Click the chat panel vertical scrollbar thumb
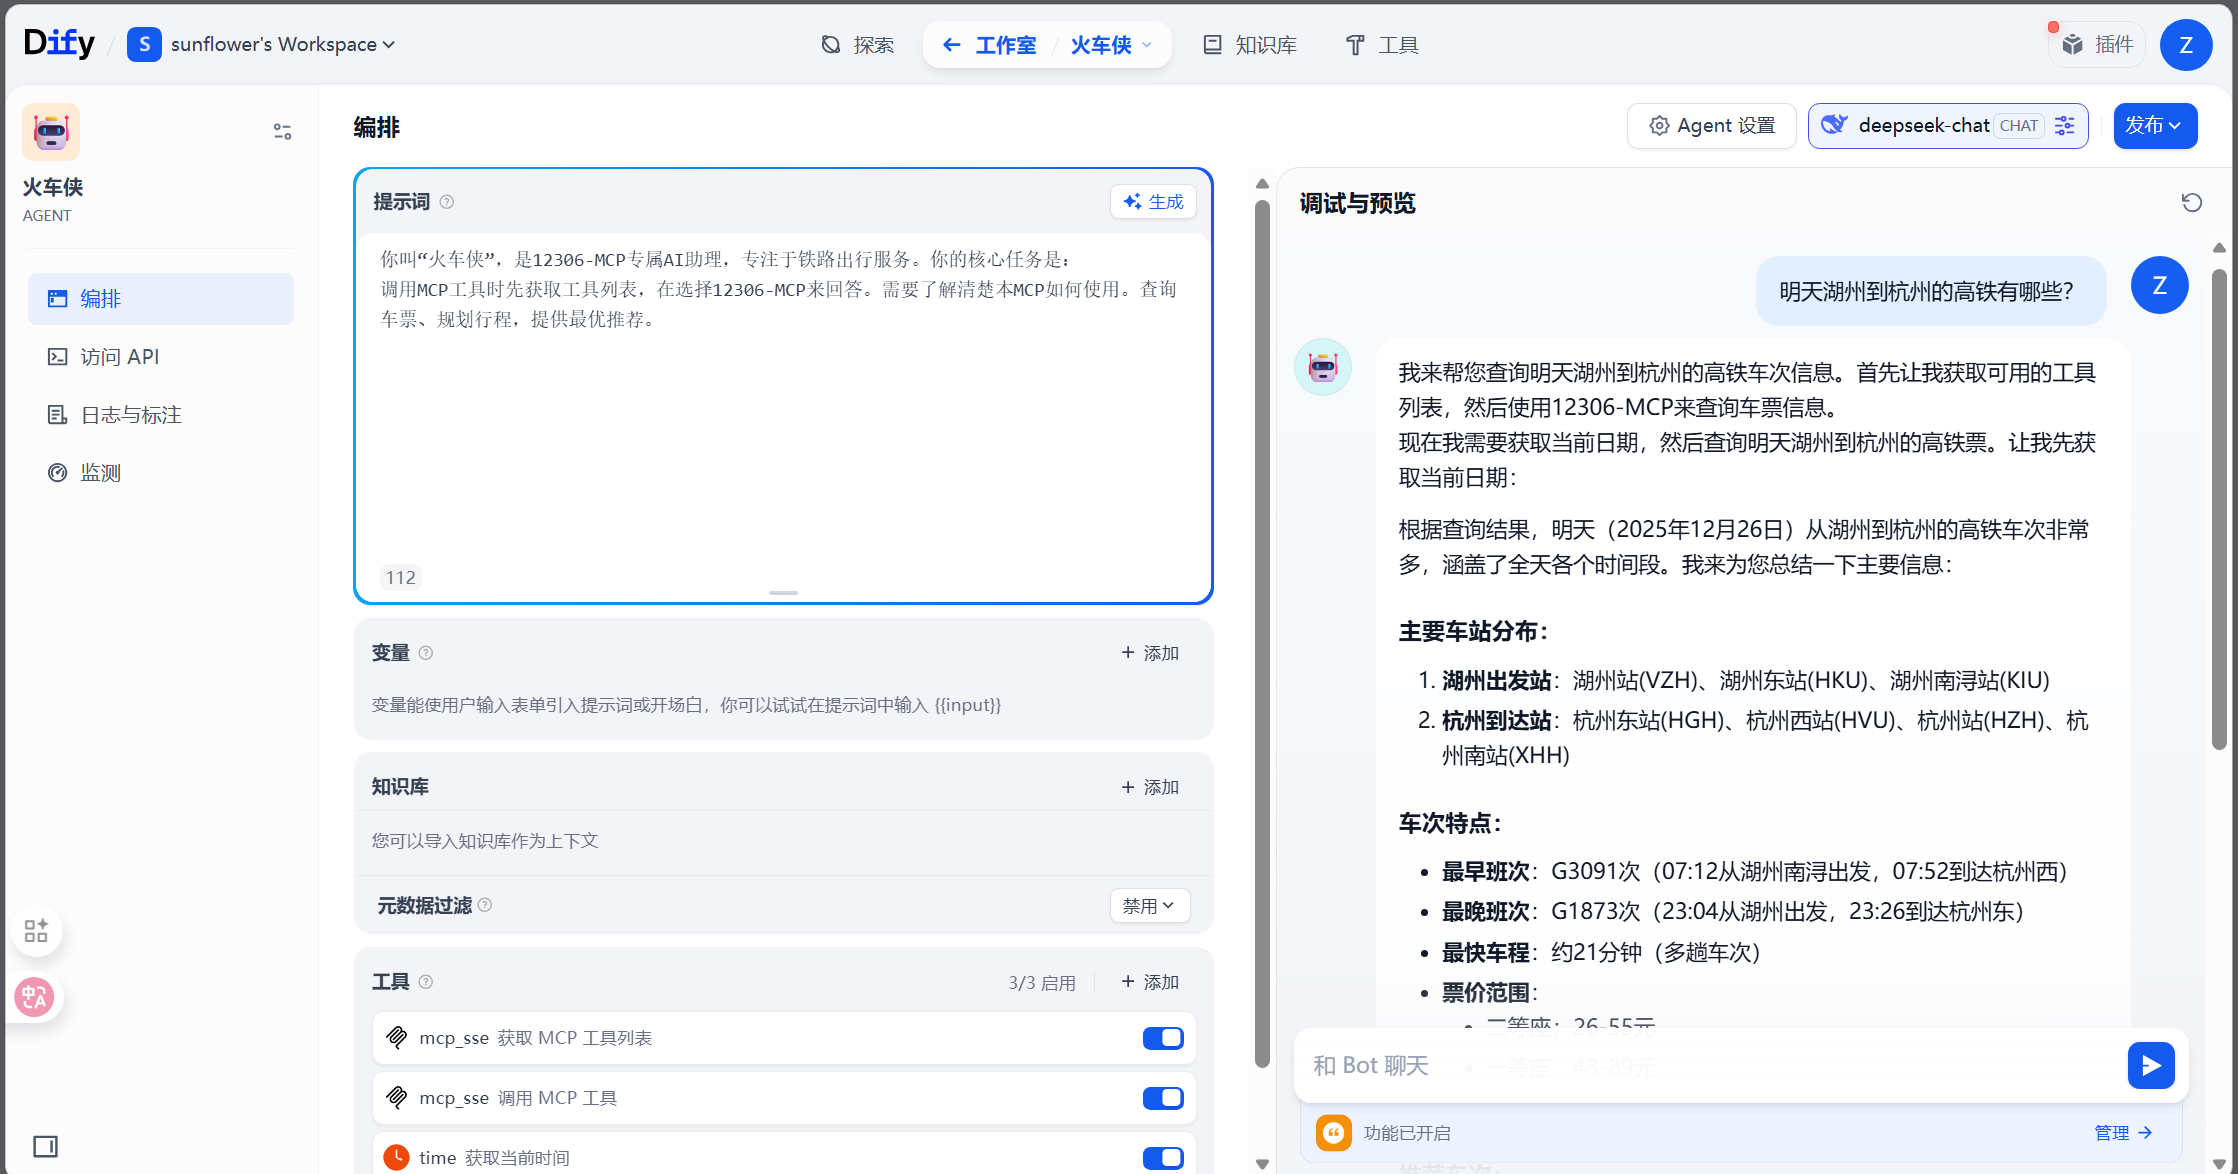 (x=2219, y=508)
